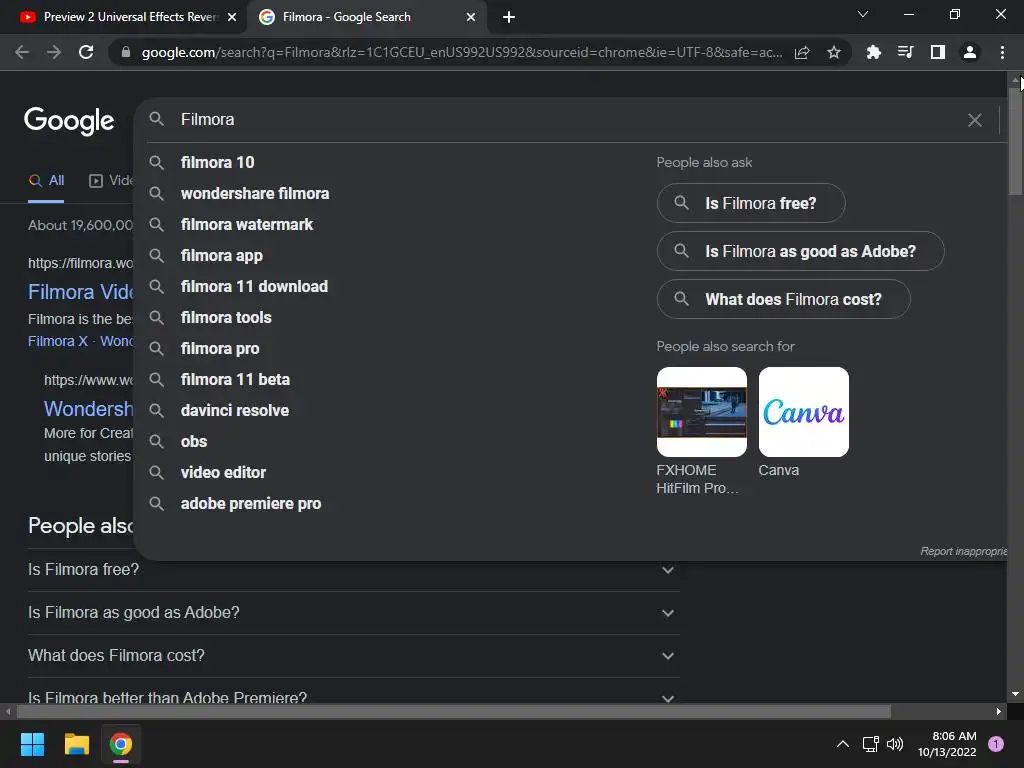This screenshot has height=768, width=1024.
Task: Choose suggestion 'wondershare filmora'
Action: pyautogui.click(x=255, y=193)
